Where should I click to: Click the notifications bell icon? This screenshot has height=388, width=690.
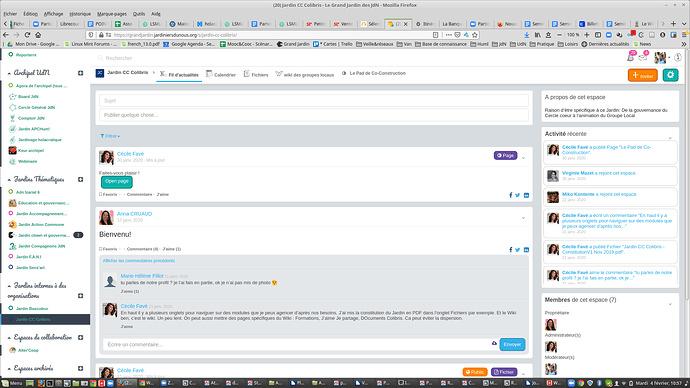(x=630, y=58)
